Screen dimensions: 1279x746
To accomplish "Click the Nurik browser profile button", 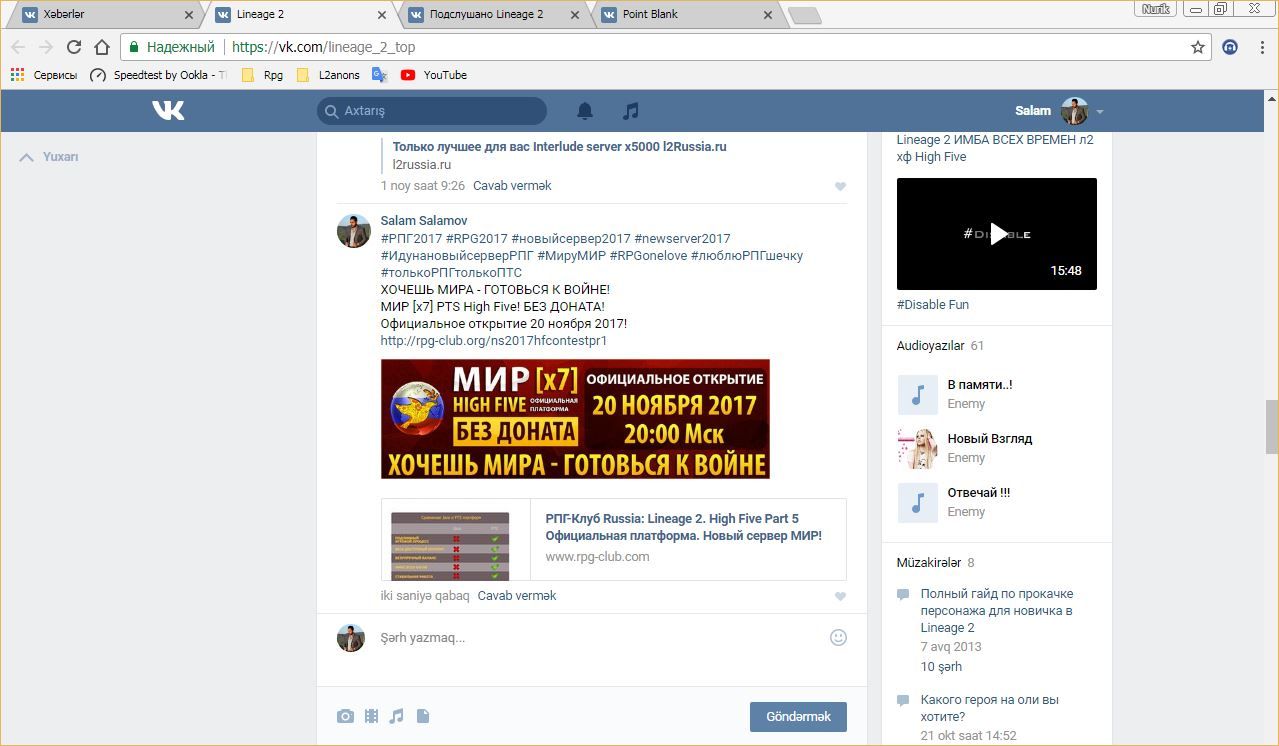I will (1155, 9).
